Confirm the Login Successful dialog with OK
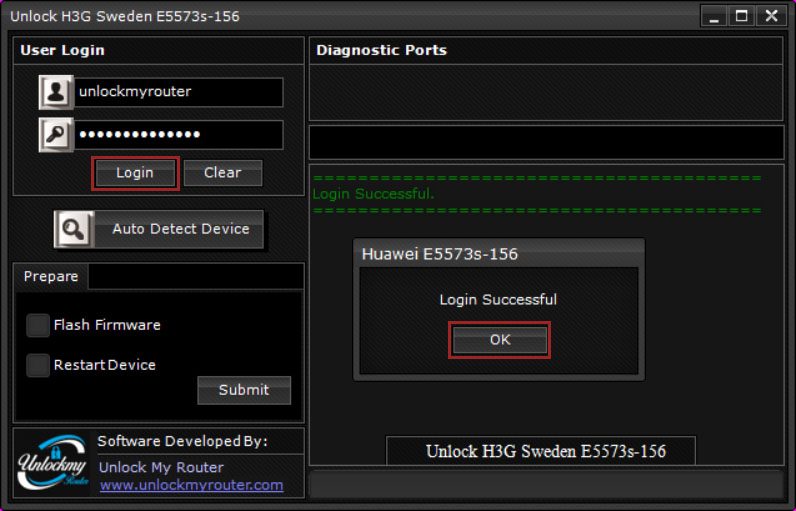 pyautogui.click(x=500, y=340)
